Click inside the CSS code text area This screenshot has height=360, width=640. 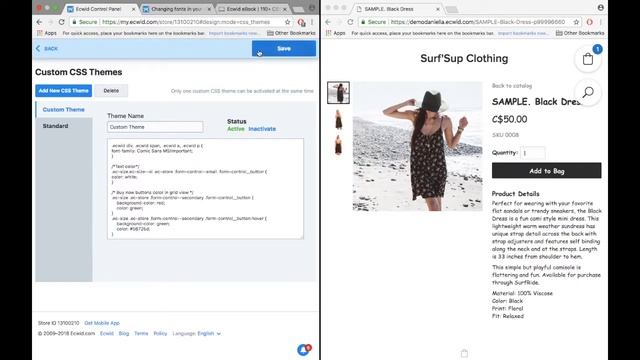(205, 189)
